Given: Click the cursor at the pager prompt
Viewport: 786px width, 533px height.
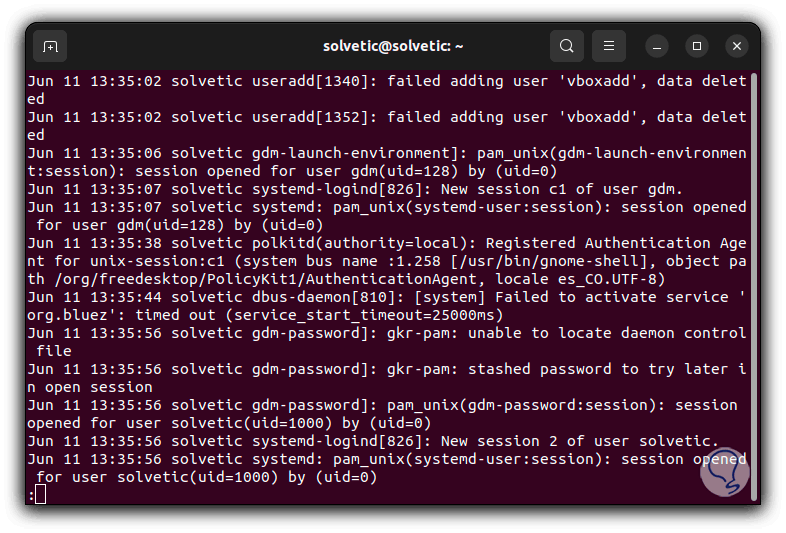Looking at the screenshot, I should tap(39, 495).
